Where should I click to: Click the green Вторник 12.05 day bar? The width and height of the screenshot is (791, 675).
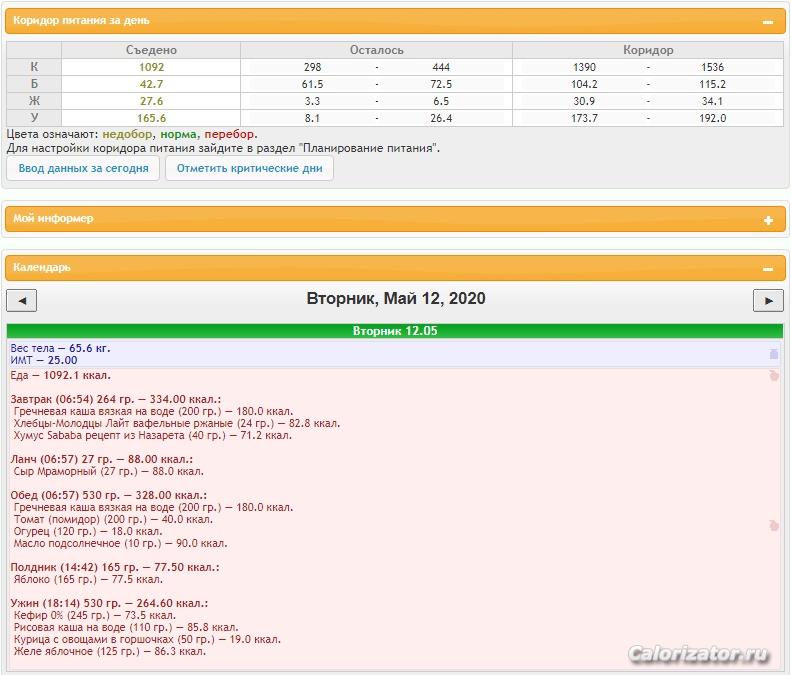click(395, 331)
